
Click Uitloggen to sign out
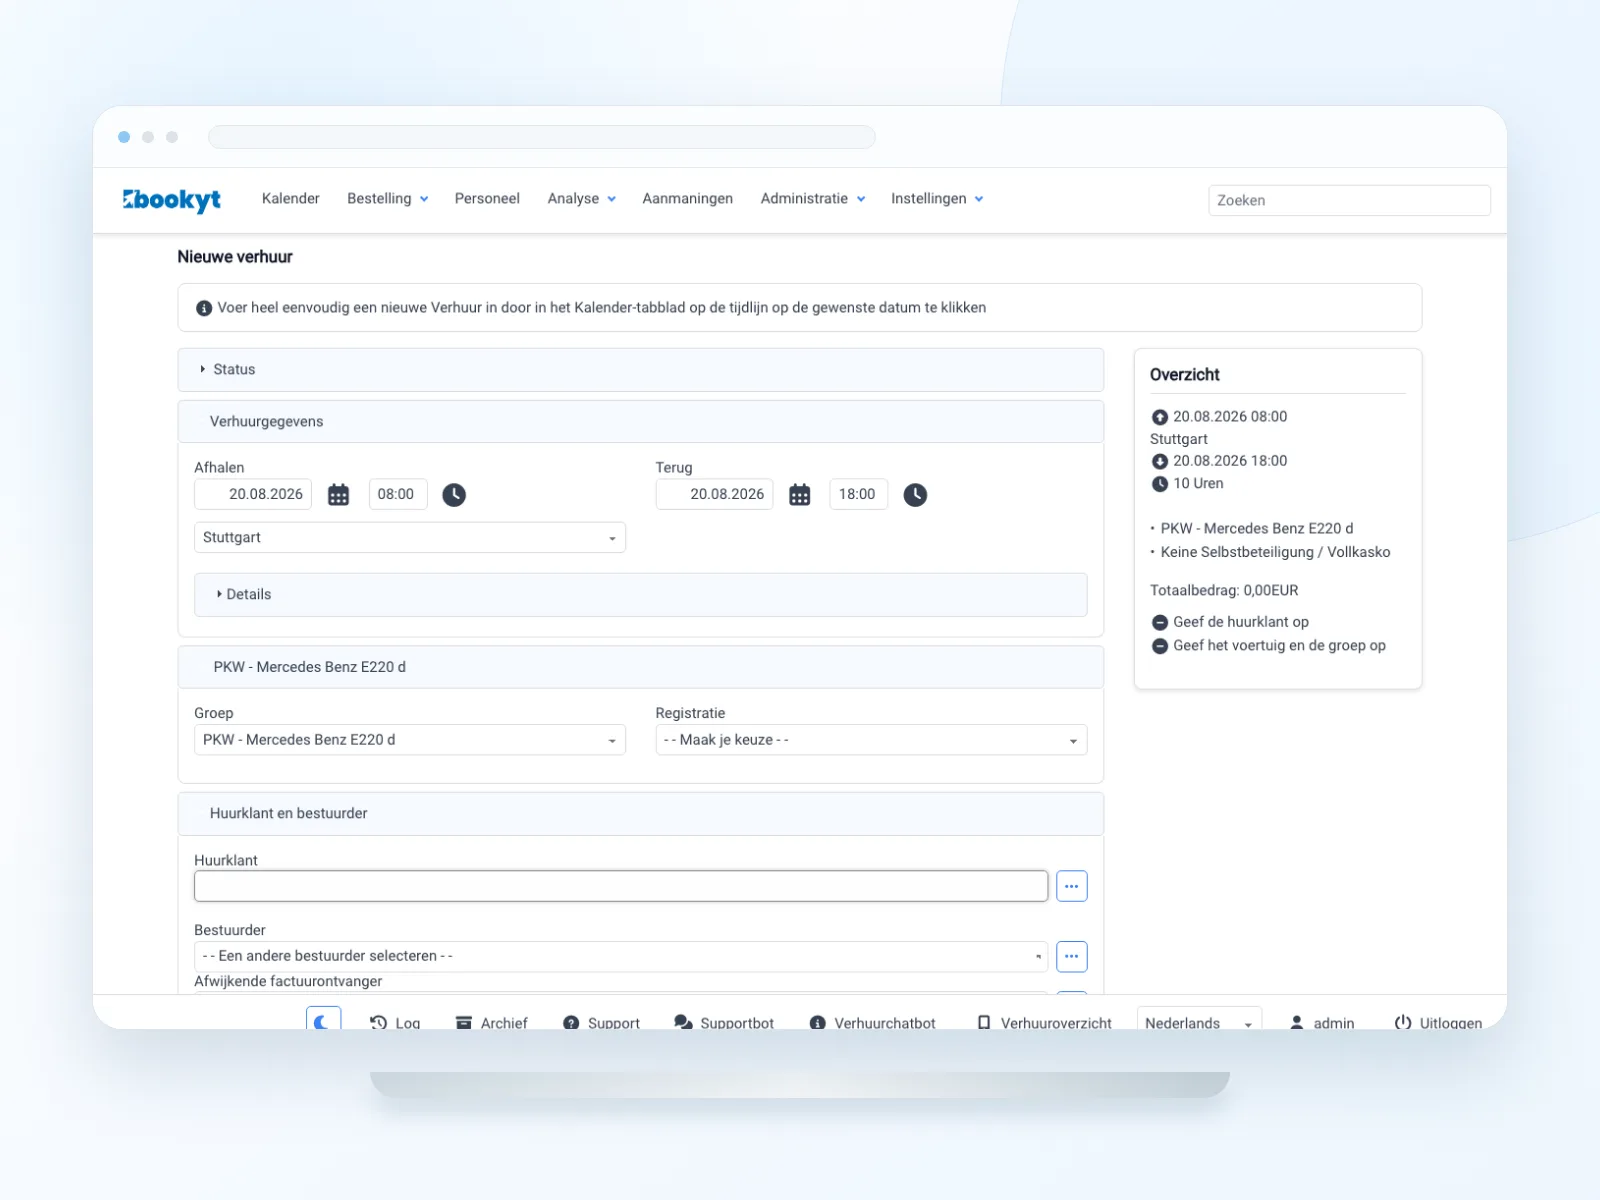coord(1438,1023)
